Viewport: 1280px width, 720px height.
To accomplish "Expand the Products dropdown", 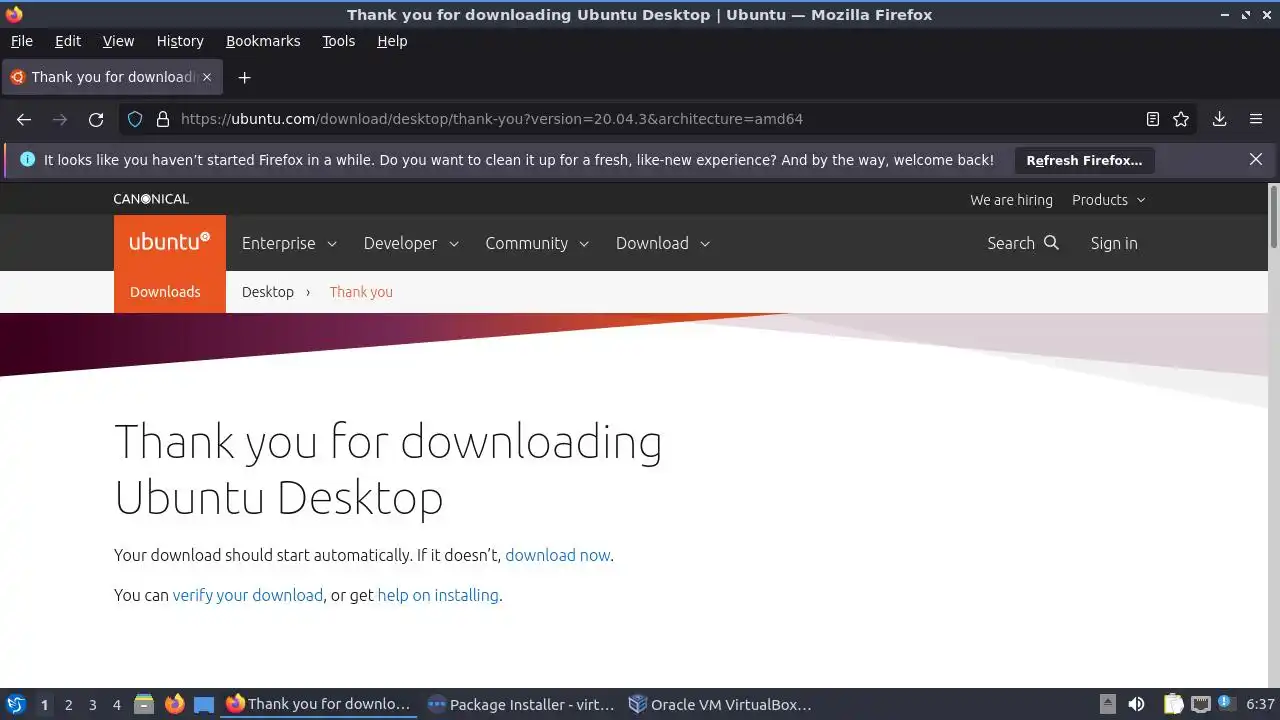I will coord(1108,200).
